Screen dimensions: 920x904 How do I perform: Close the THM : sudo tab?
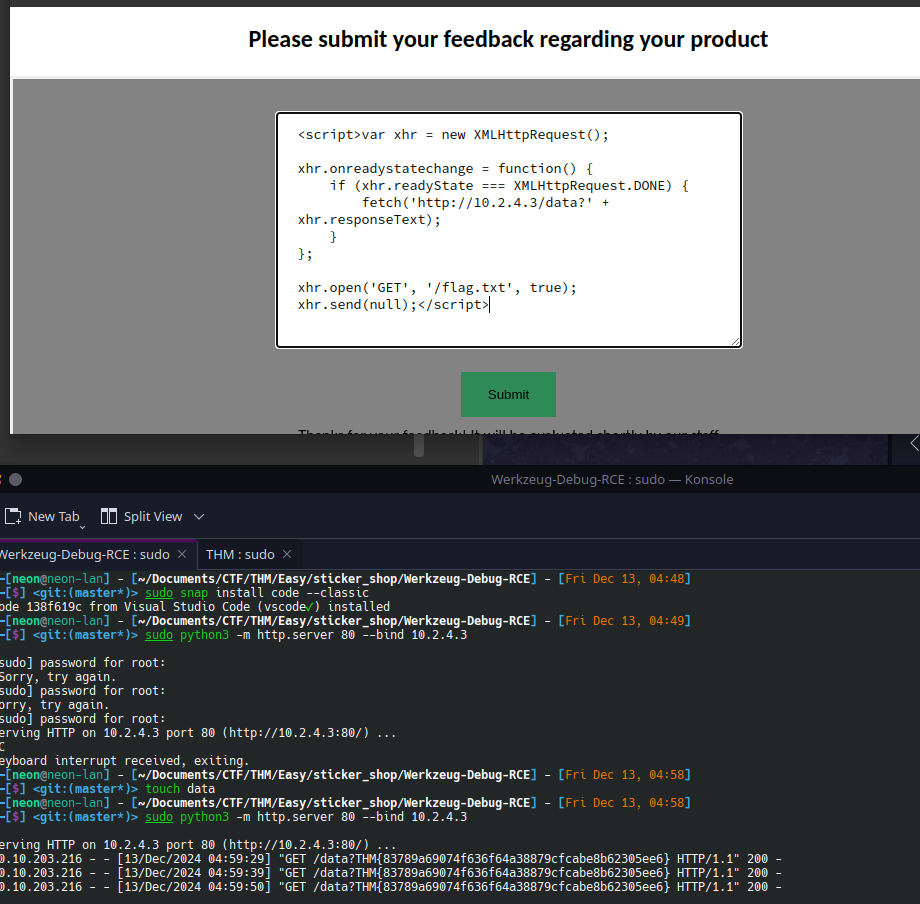[x=287, y=554]
